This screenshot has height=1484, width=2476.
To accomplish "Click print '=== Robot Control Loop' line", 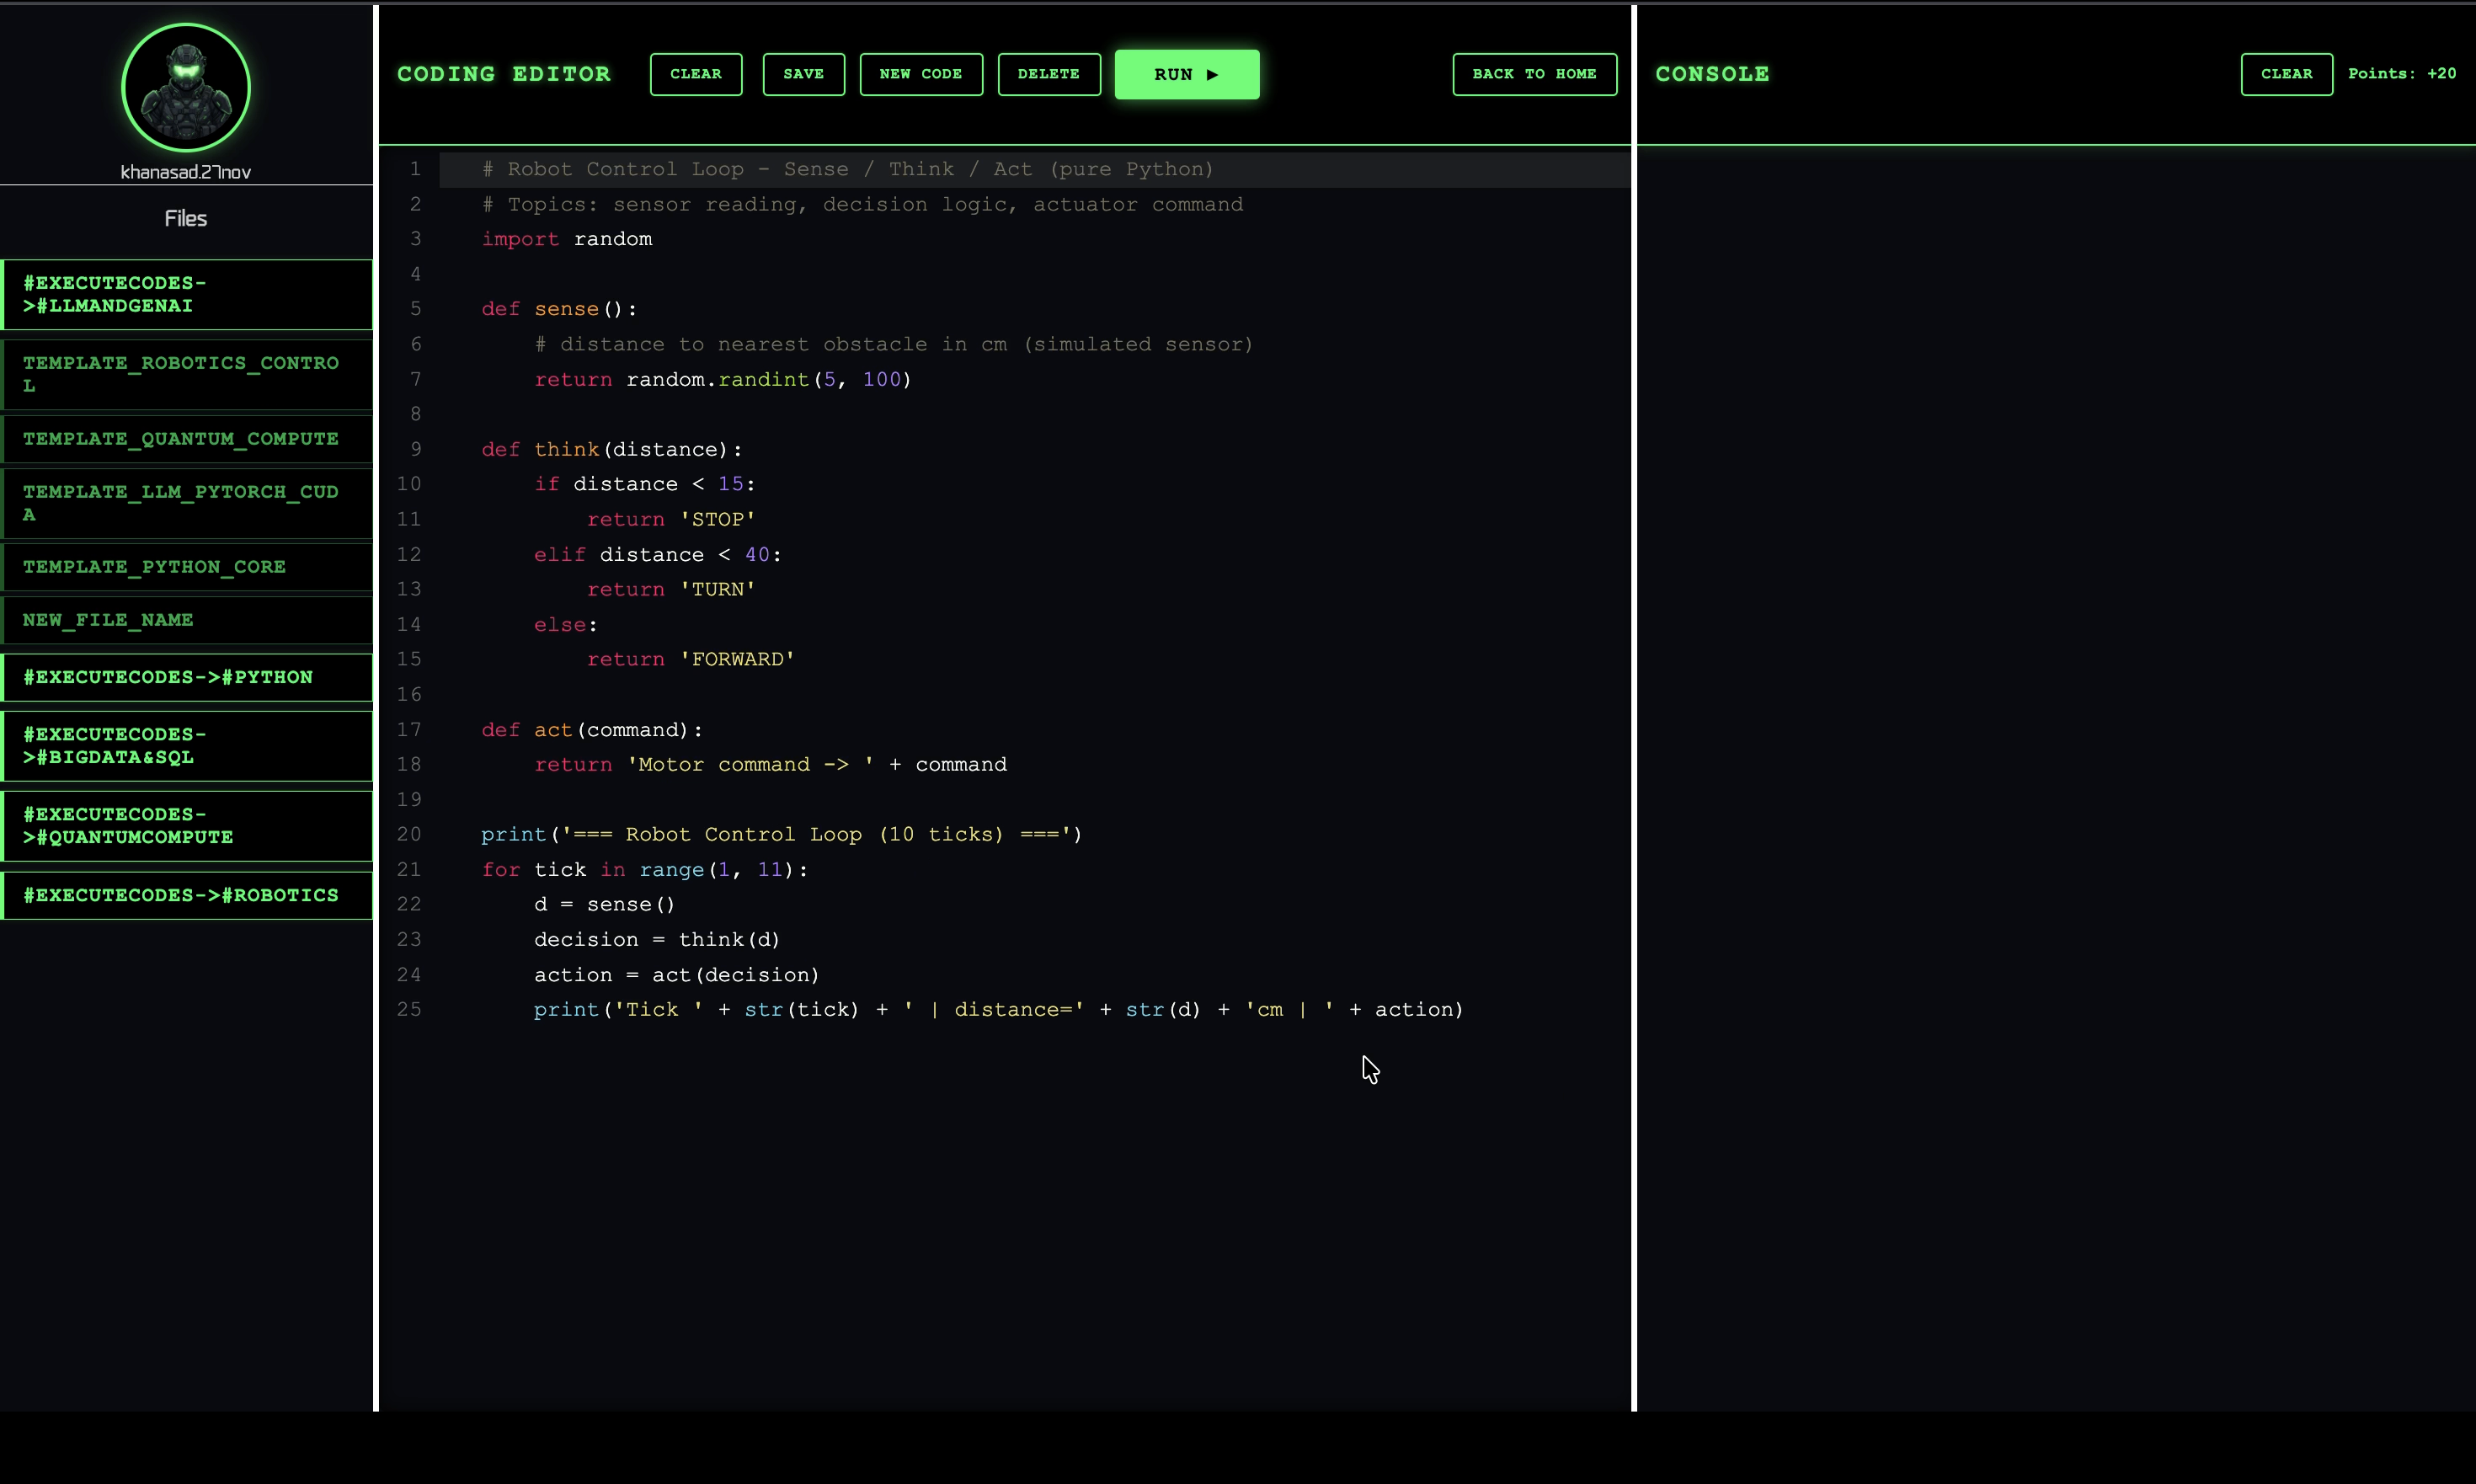I will click(782, 834).
